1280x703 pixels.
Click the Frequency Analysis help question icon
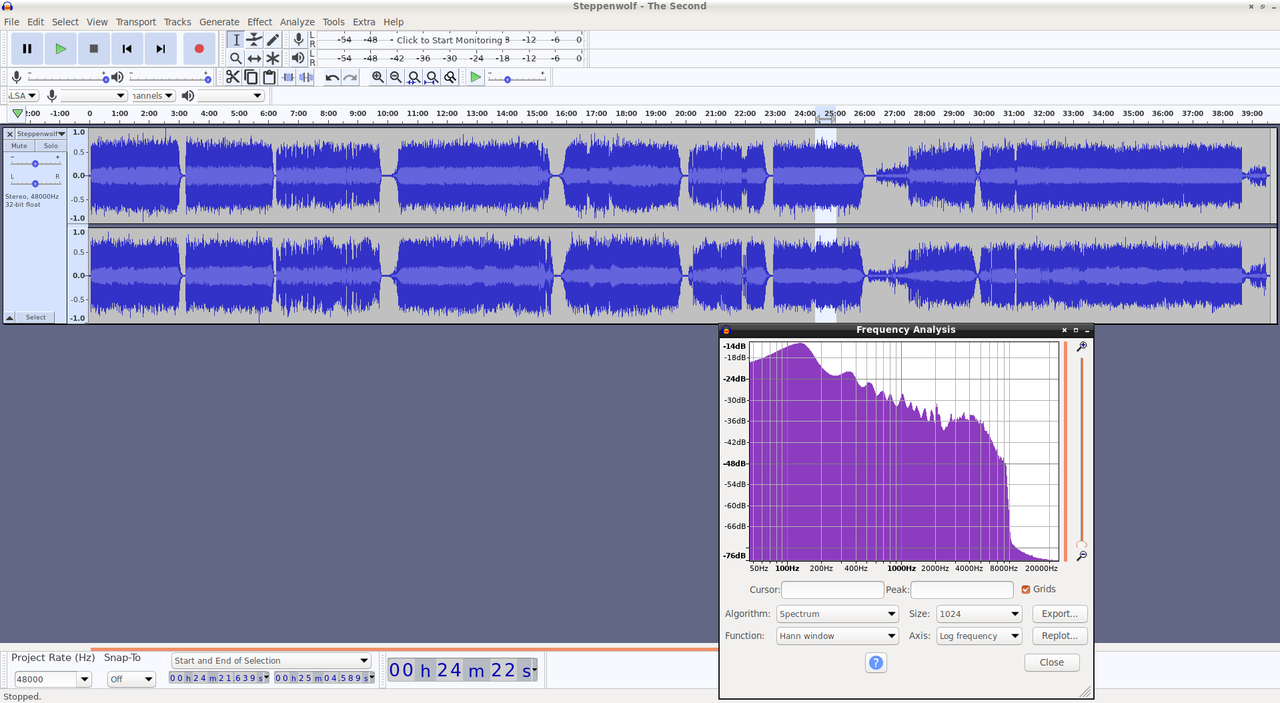click(876, 663)
